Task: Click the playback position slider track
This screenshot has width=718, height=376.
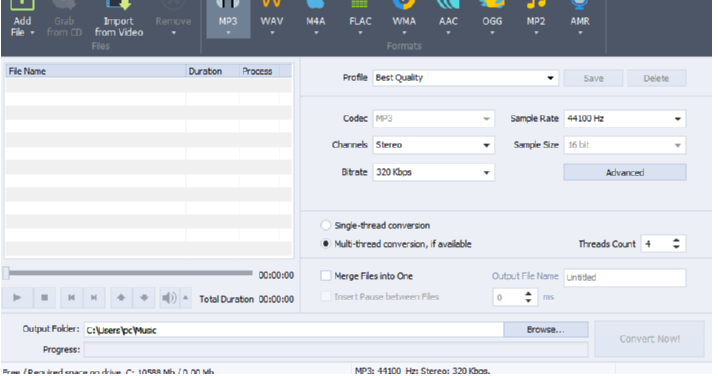Action: pyautogui.click(x=131, y=273)
